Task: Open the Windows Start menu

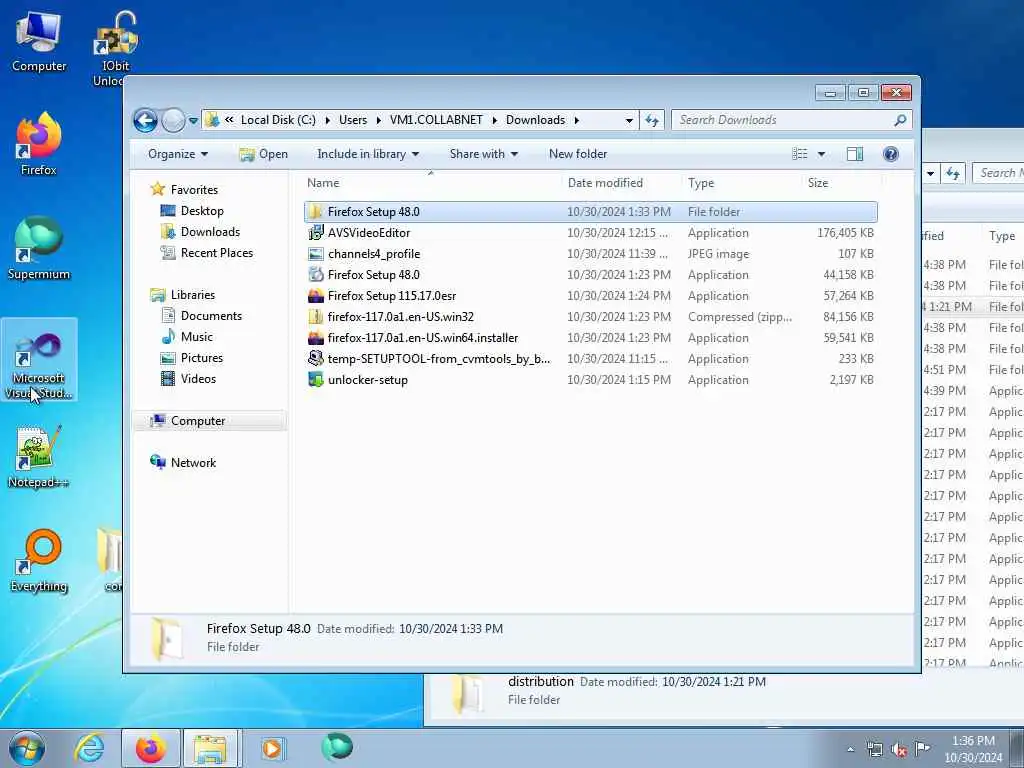Action: 27,748
